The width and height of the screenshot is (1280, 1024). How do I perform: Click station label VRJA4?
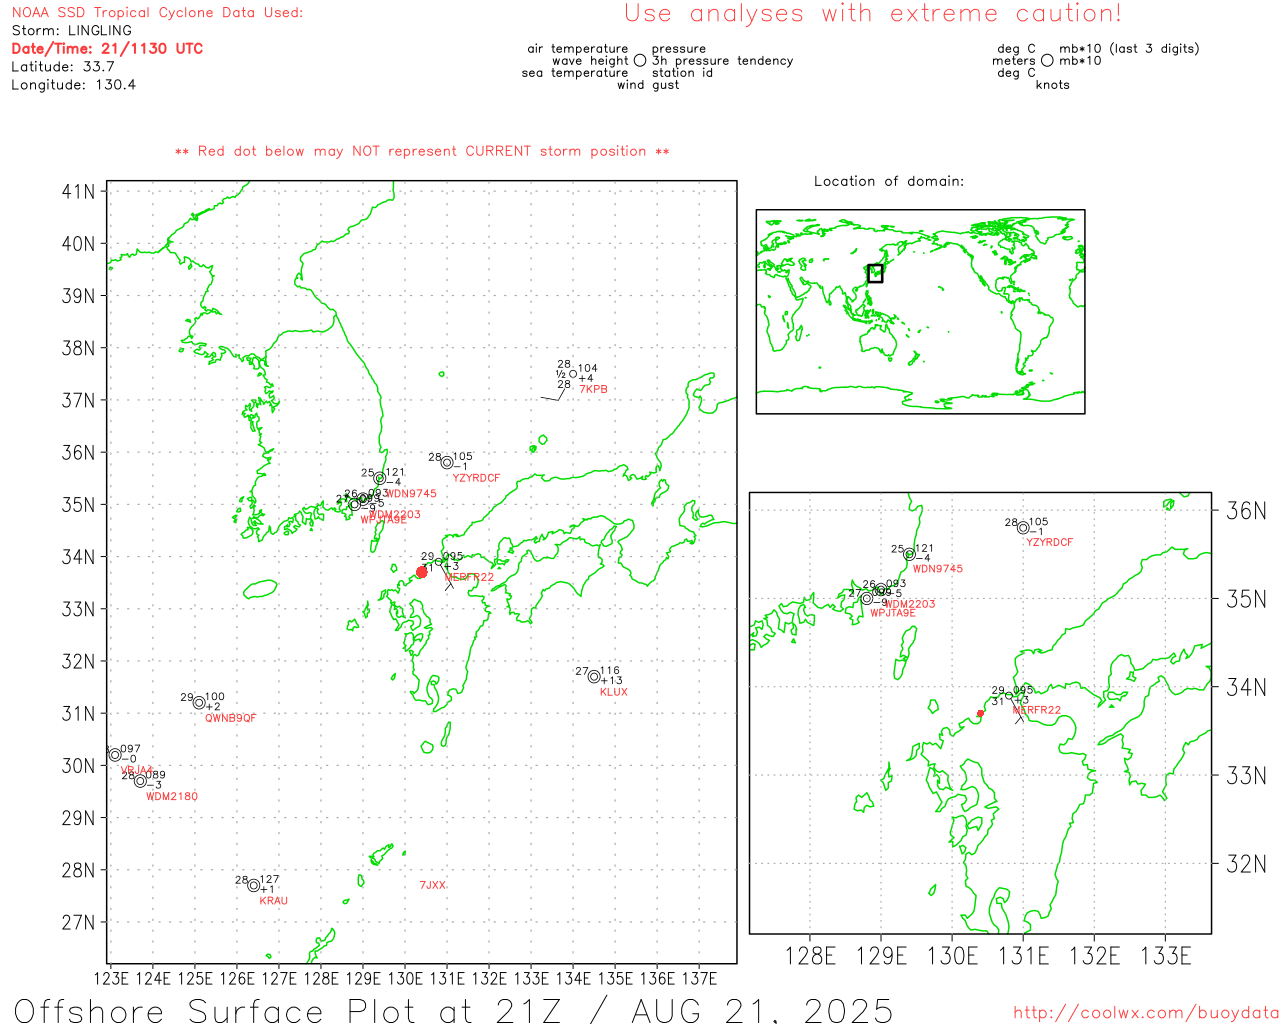tap(137, 770)
